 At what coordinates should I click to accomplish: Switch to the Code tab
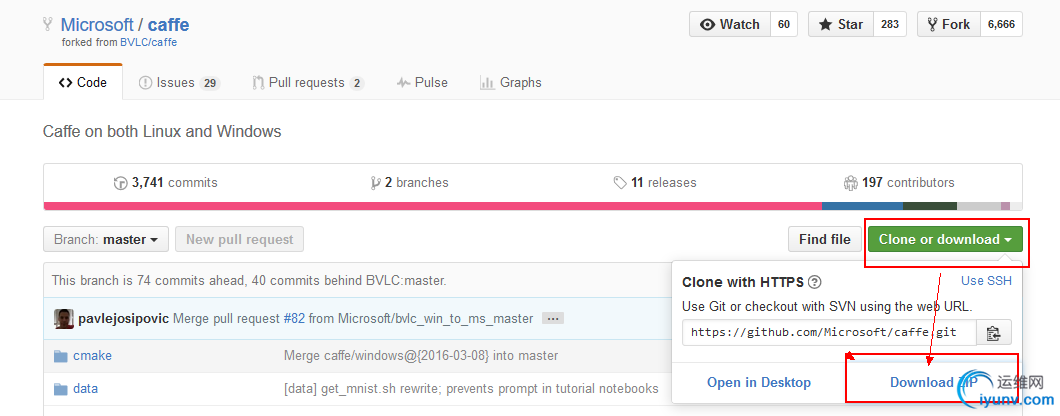82,83
